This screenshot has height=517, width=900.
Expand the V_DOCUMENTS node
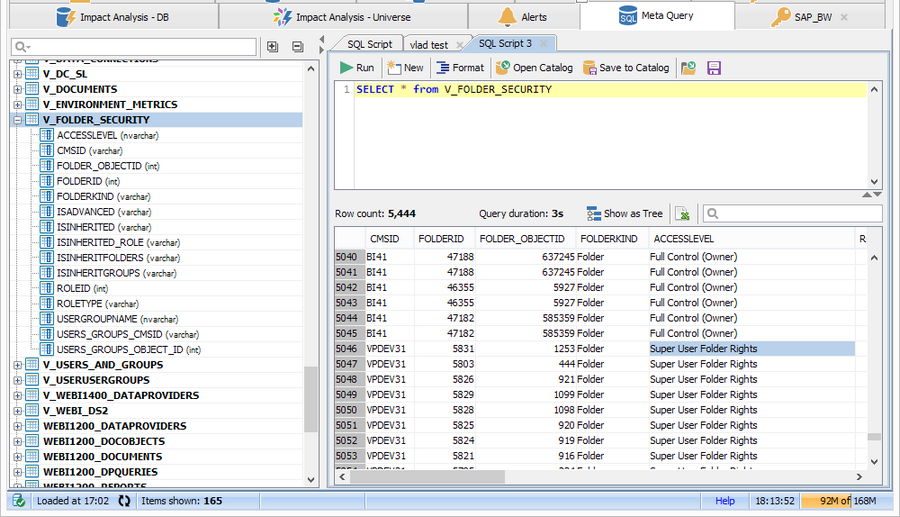point(18,90)
